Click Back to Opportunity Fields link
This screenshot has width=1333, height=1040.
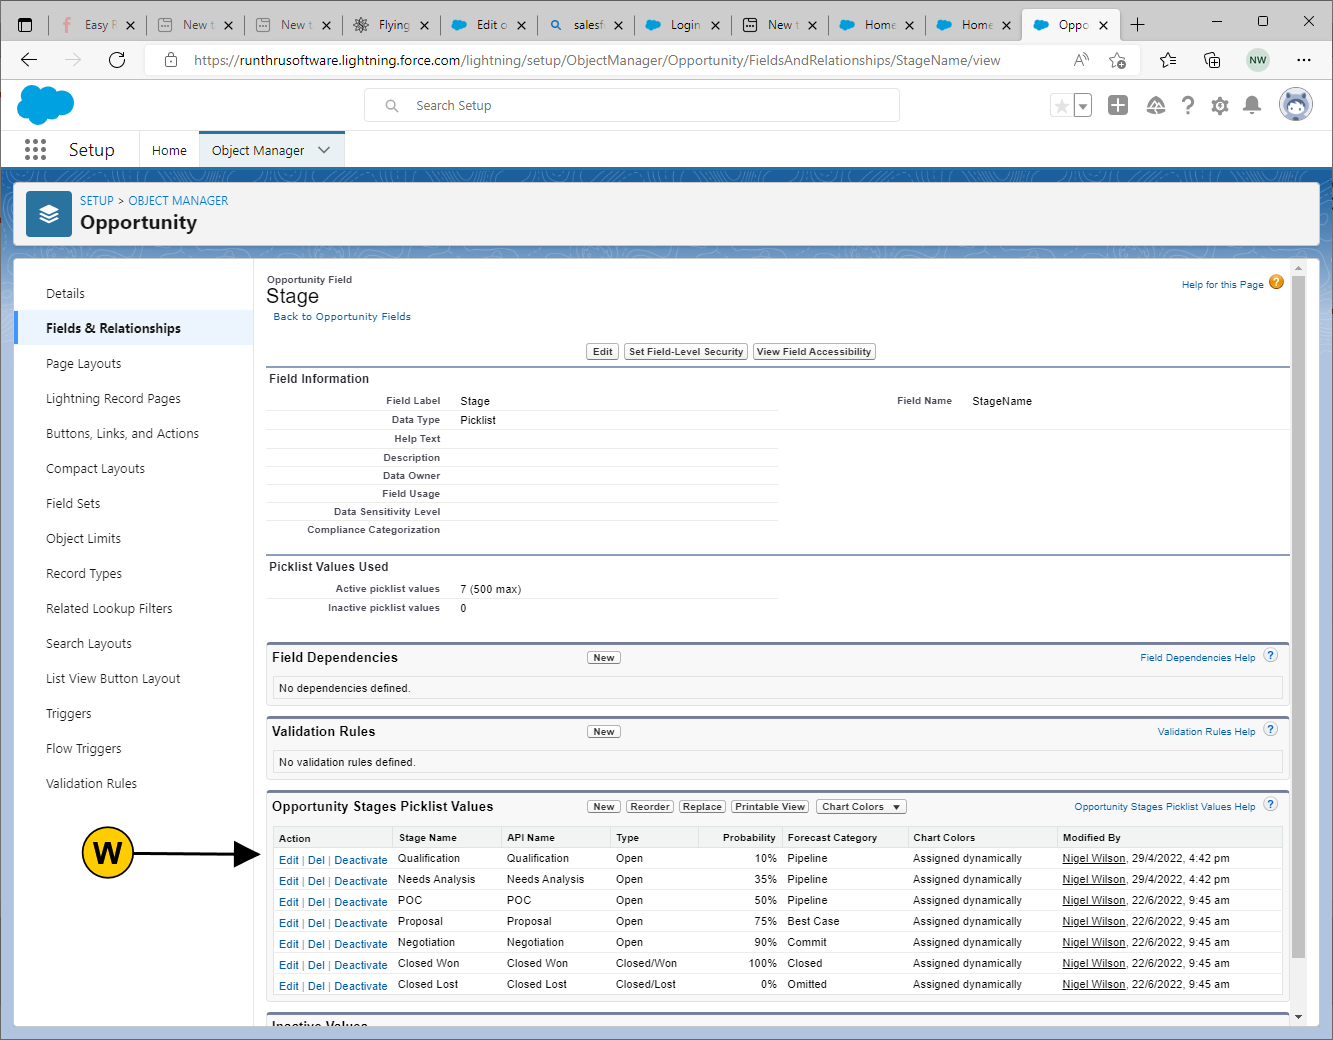[x=342, y=317]
